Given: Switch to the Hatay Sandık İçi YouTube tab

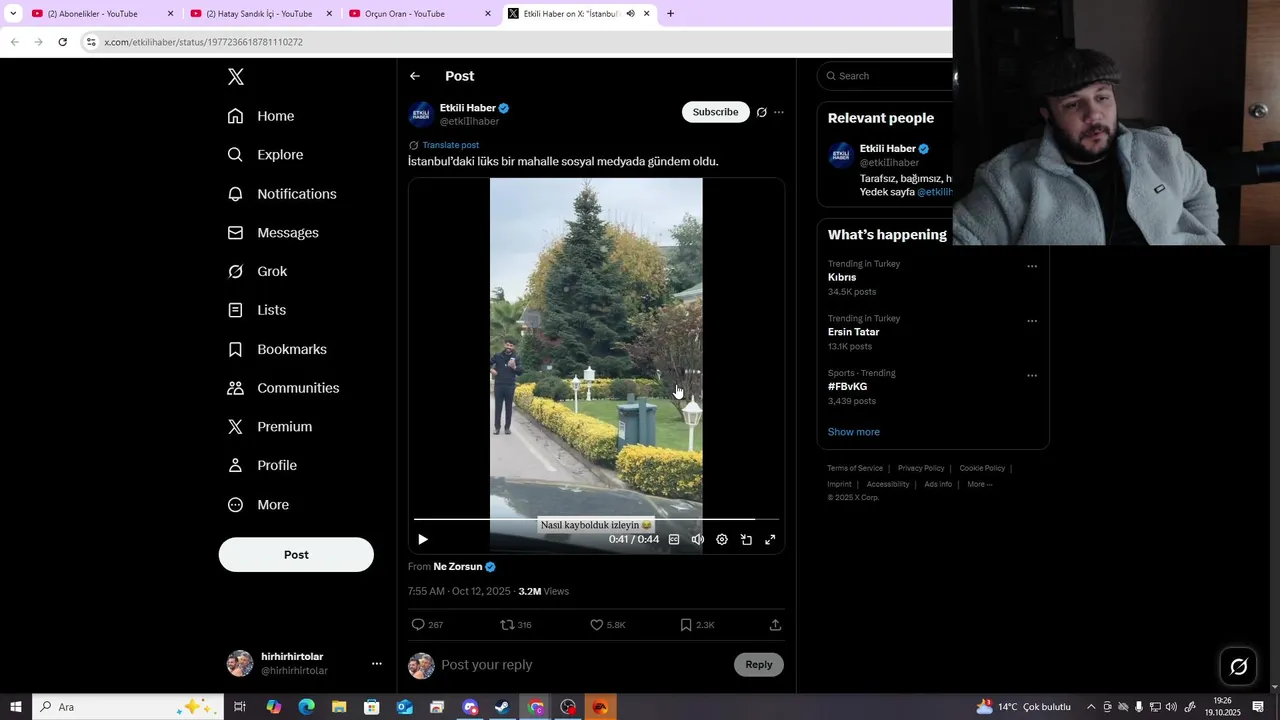Looking at the screenshot, I should point(259,14).
